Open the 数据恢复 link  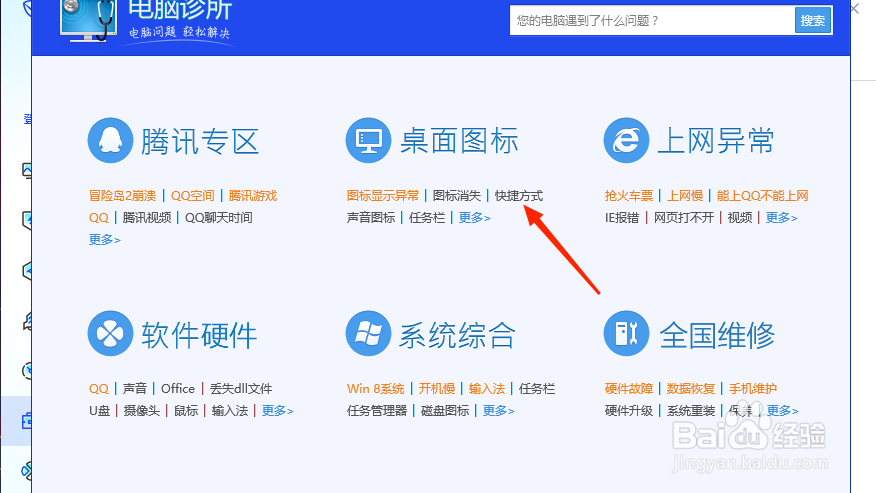click(x=691, y=388)
